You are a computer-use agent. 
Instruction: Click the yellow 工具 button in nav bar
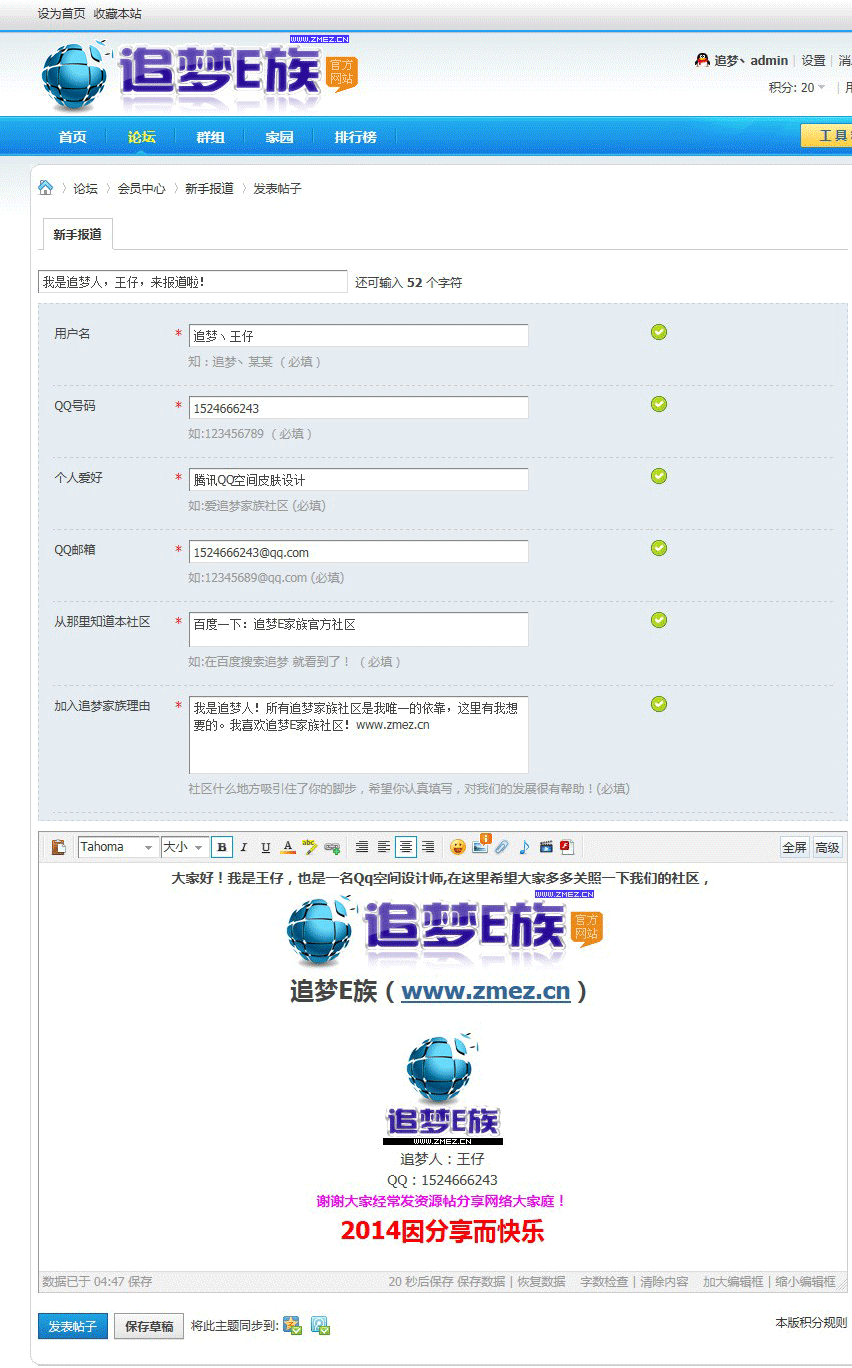click(826, 136)
